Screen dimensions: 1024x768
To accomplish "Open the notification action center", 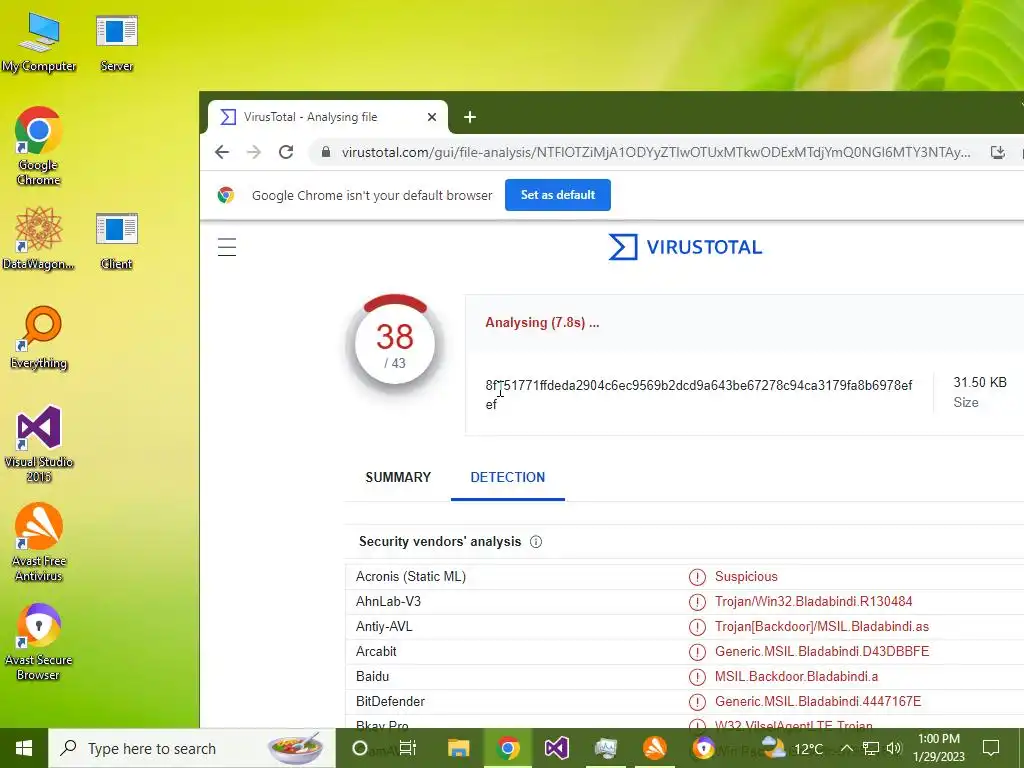I will coord(991,748).
